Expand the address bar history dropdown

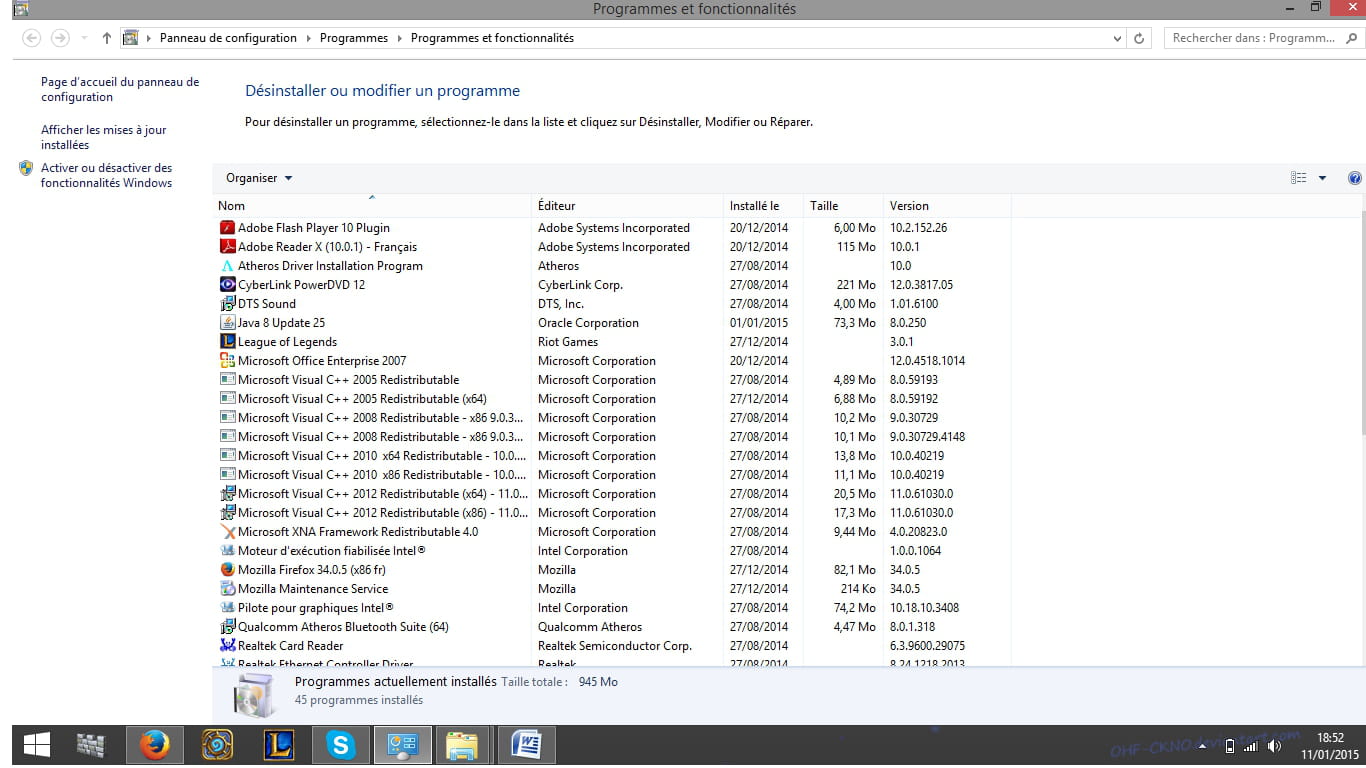pos(1118,38)
